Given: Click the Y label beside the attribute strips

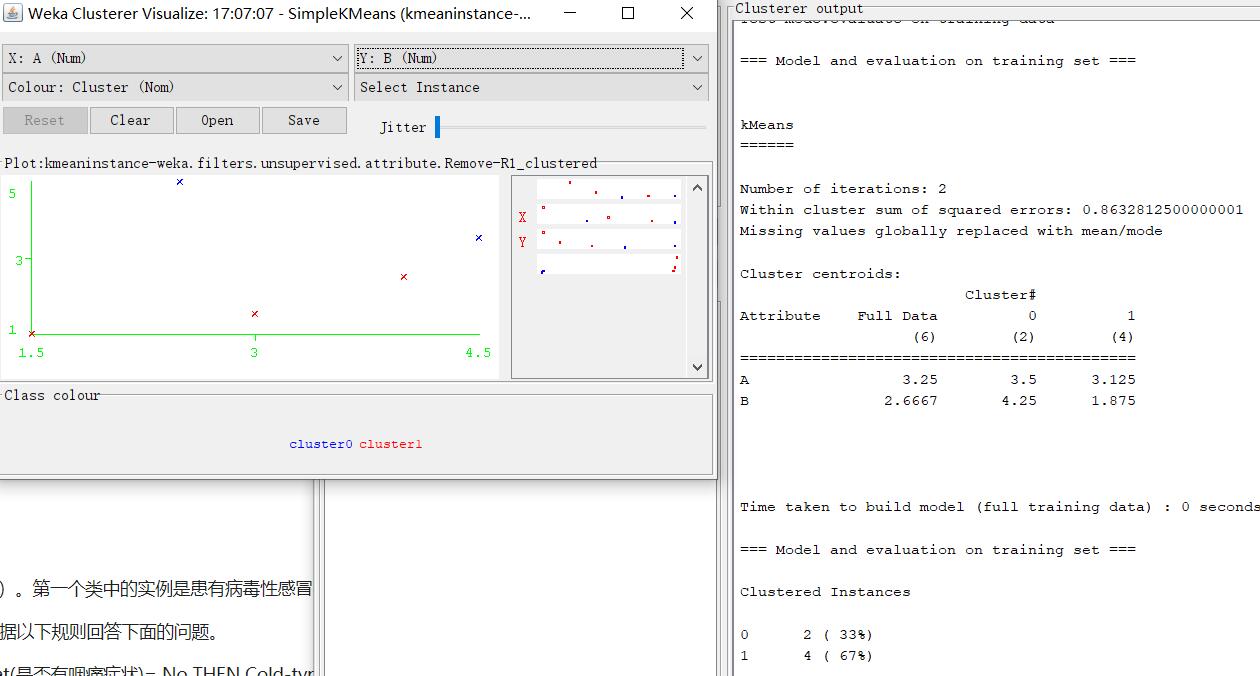Looking at the screenshot, I should coord(521,239).
